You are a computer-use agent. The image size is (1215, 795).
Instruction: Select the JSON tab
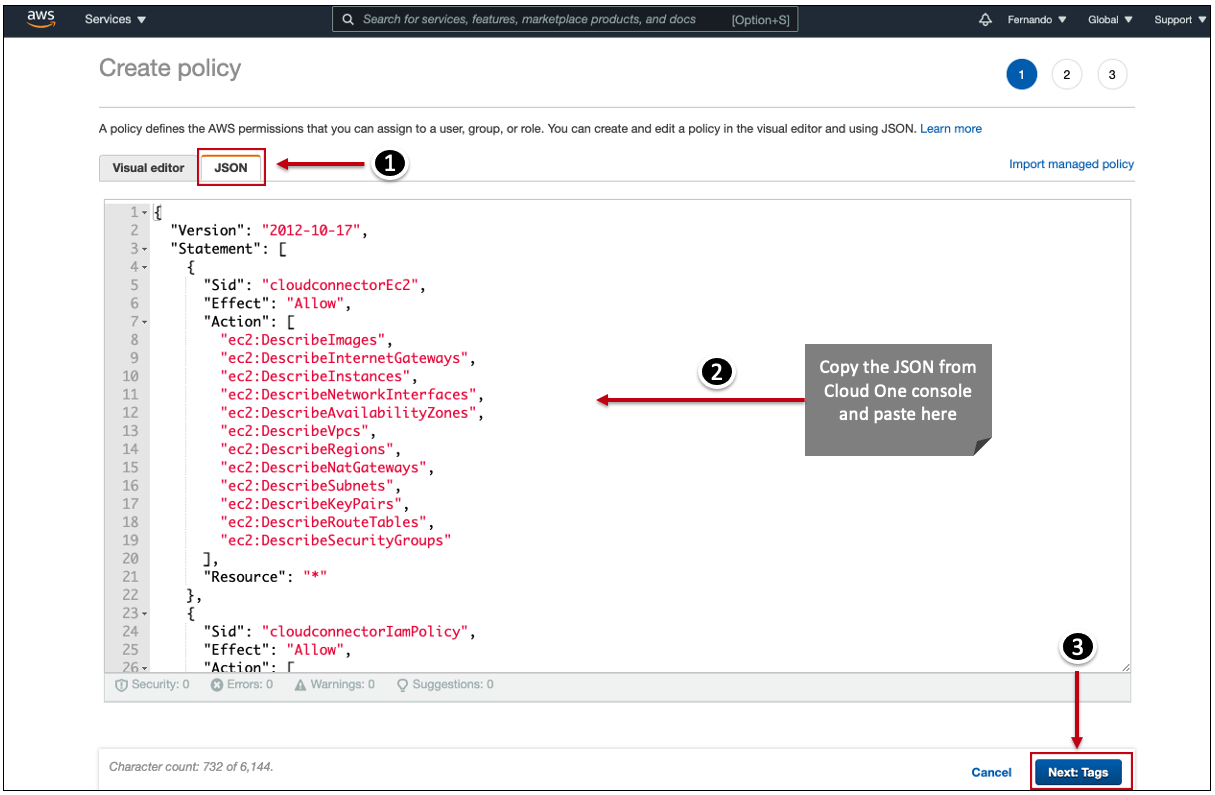pyautogui.click(x=231, y=168)
